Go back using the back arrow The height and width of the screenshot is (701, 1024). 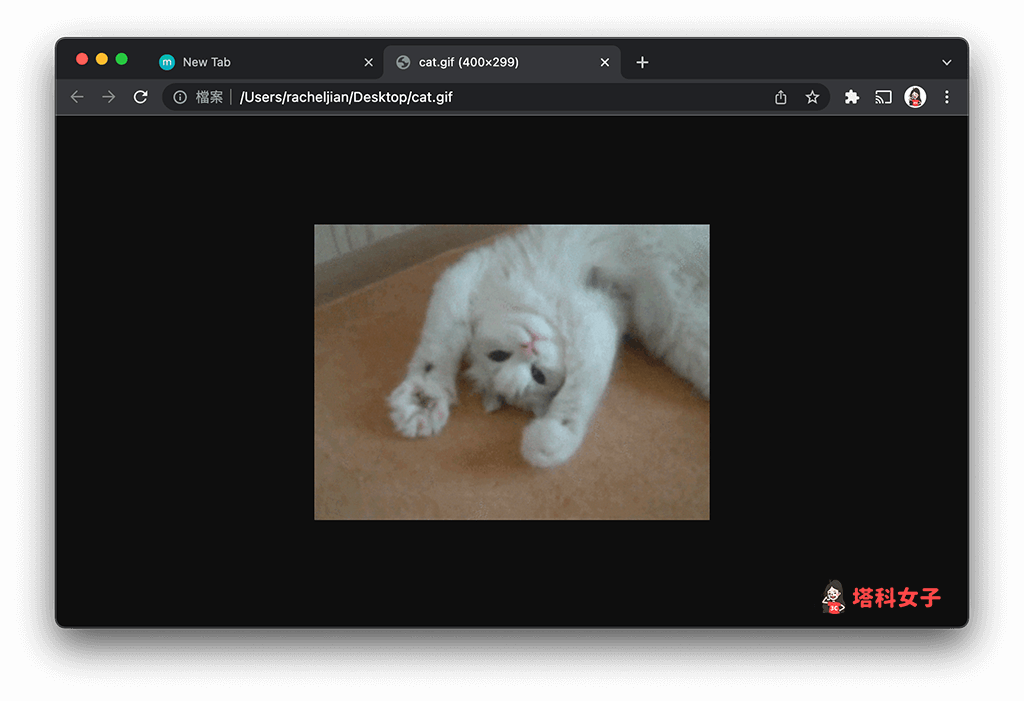coord(77,97)
